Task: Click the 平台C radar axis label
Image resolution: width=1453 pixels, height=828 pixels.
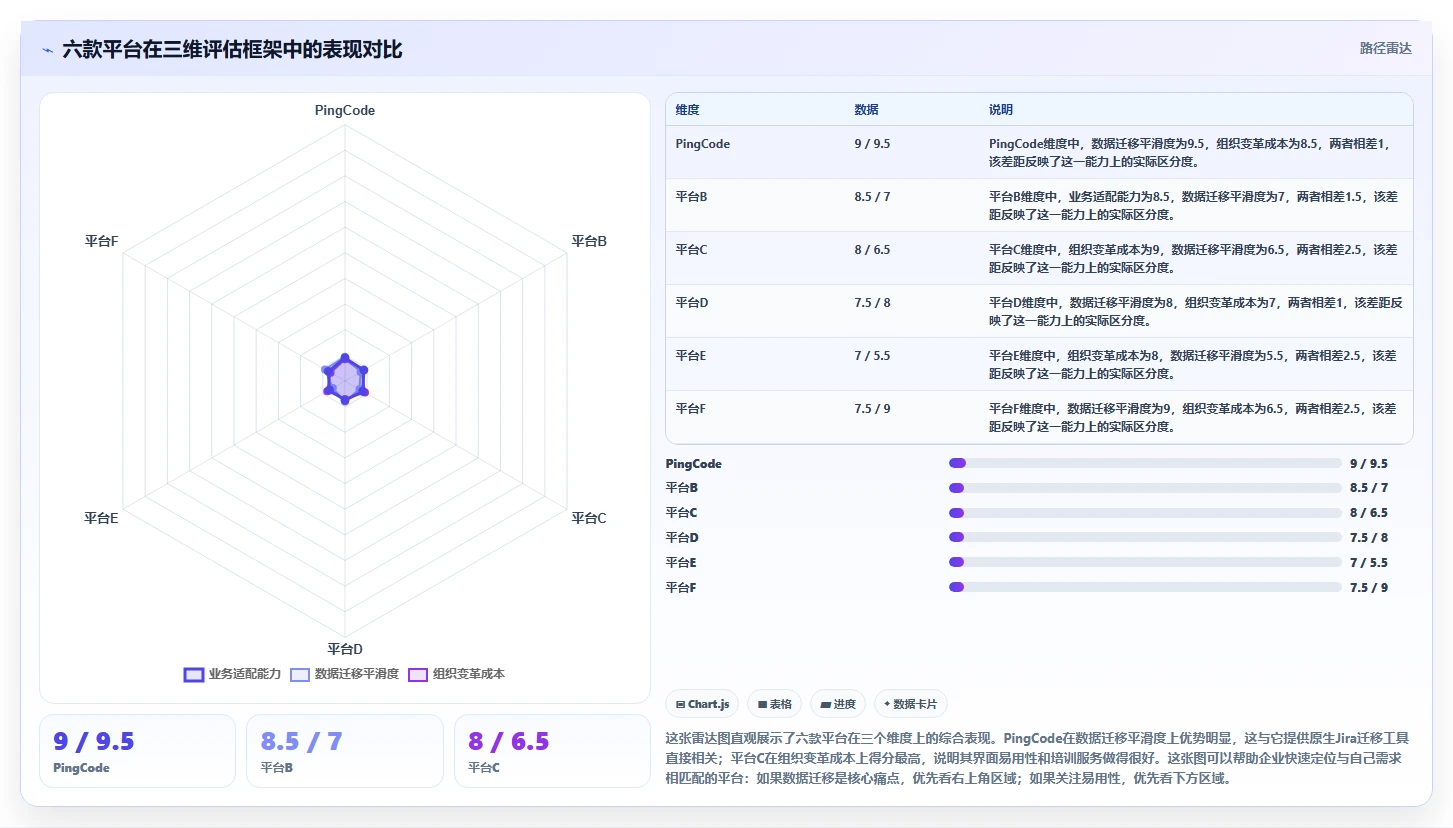Action: pyautogui.click(x=589, y=518)
